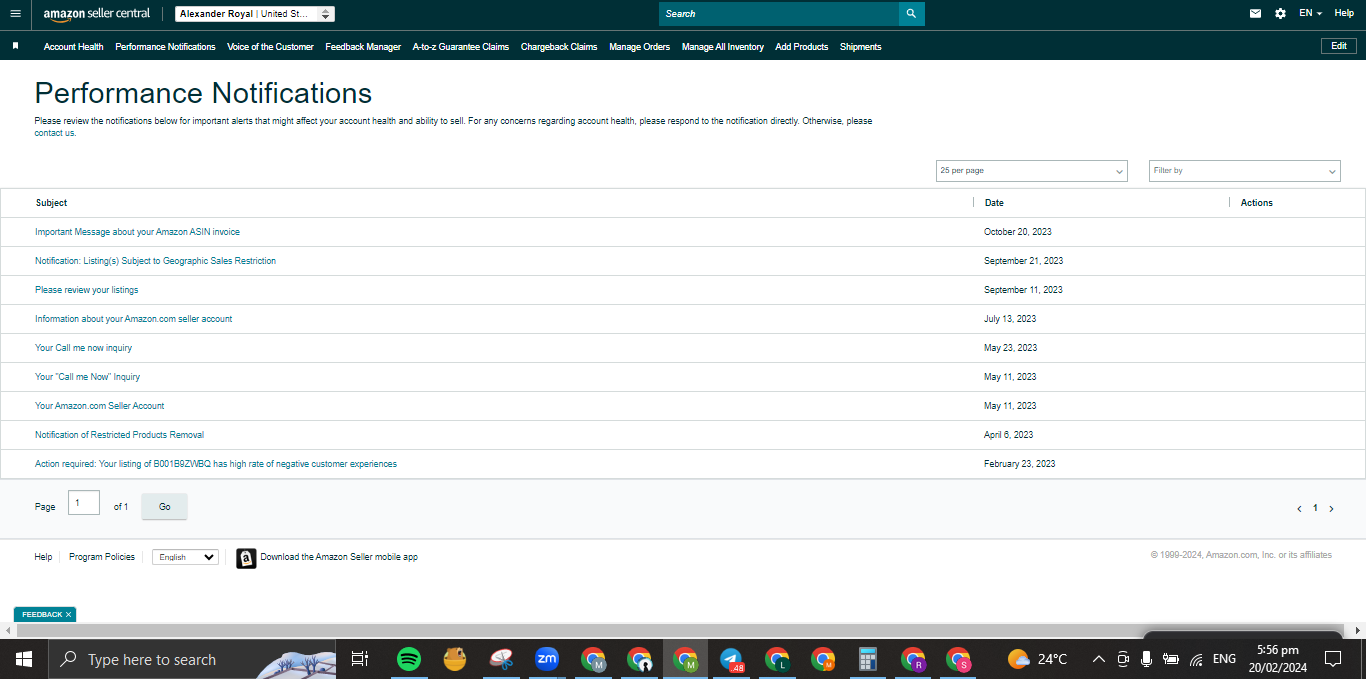Open the Windows notification center
The height and width of the screenshot is (679, 1366).
(1332, 659)
